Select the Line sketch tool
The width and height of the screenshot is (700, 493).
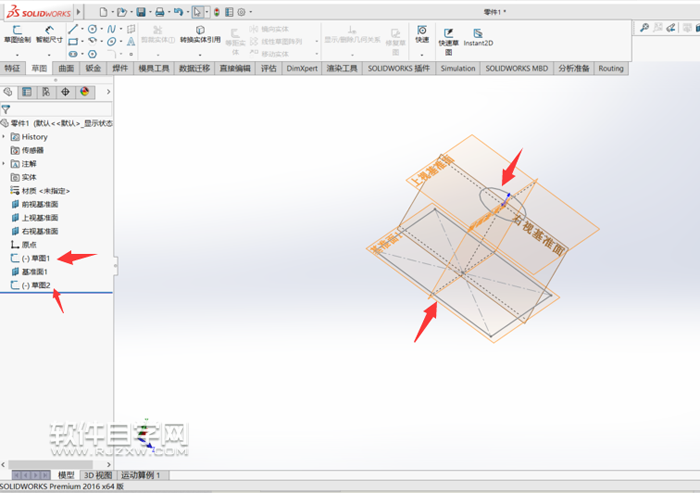click(x=73, y=29)
